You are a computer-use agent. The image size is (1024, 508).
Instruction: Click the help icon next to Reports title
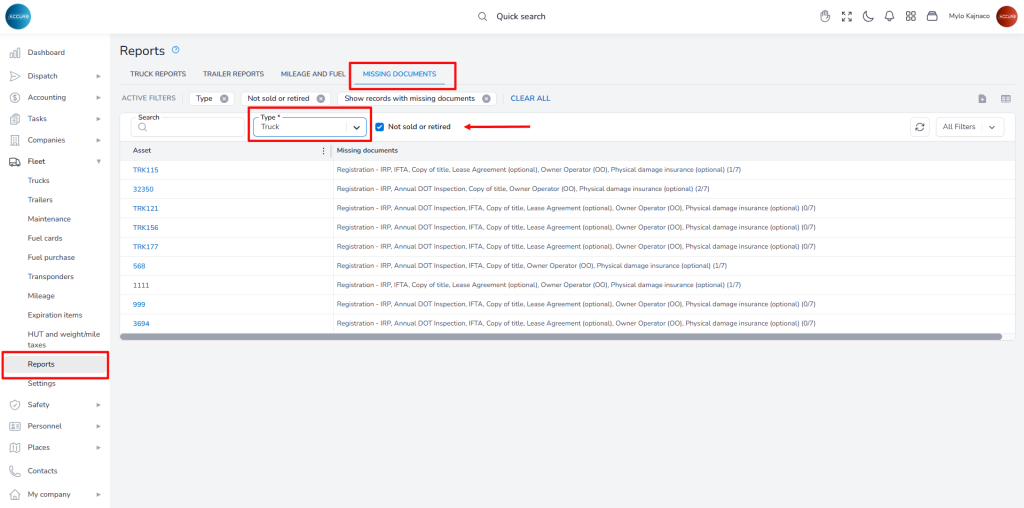(176, 50)
